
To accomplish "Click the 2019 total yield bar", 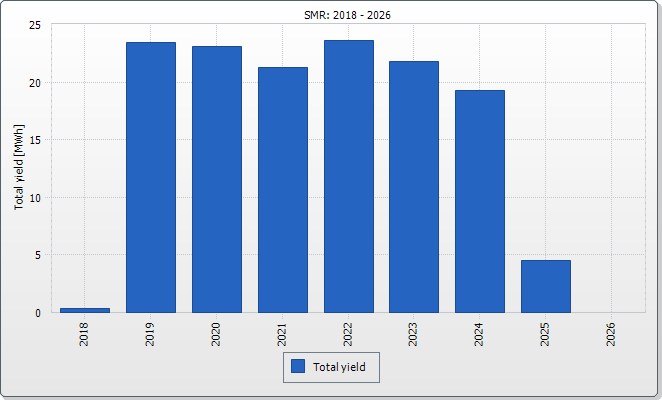I will click(150, 177).
